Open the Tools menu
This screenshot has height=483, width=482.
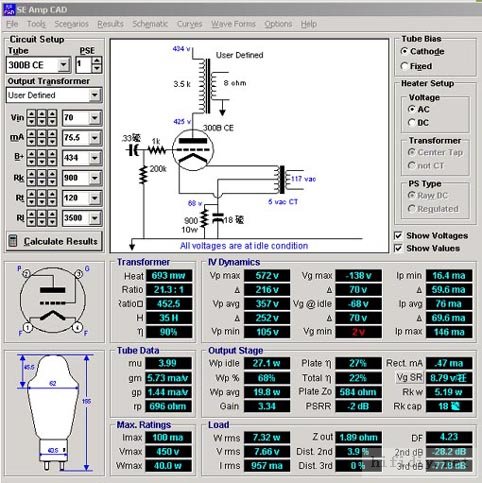(36, 24)
